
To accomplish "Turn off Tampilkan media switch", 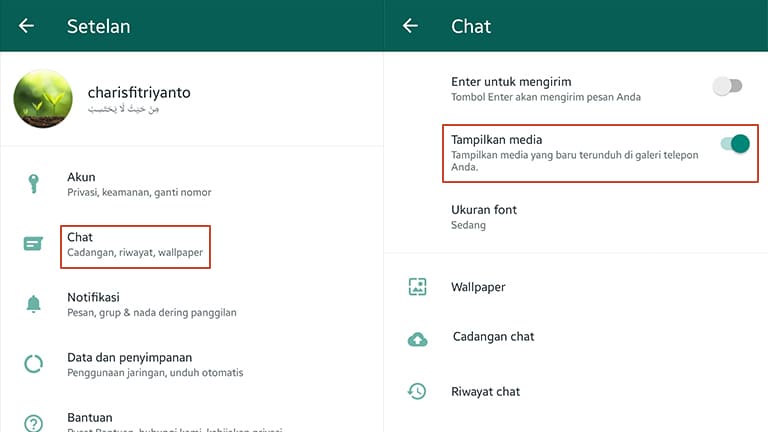I will (x=735, y=144).
